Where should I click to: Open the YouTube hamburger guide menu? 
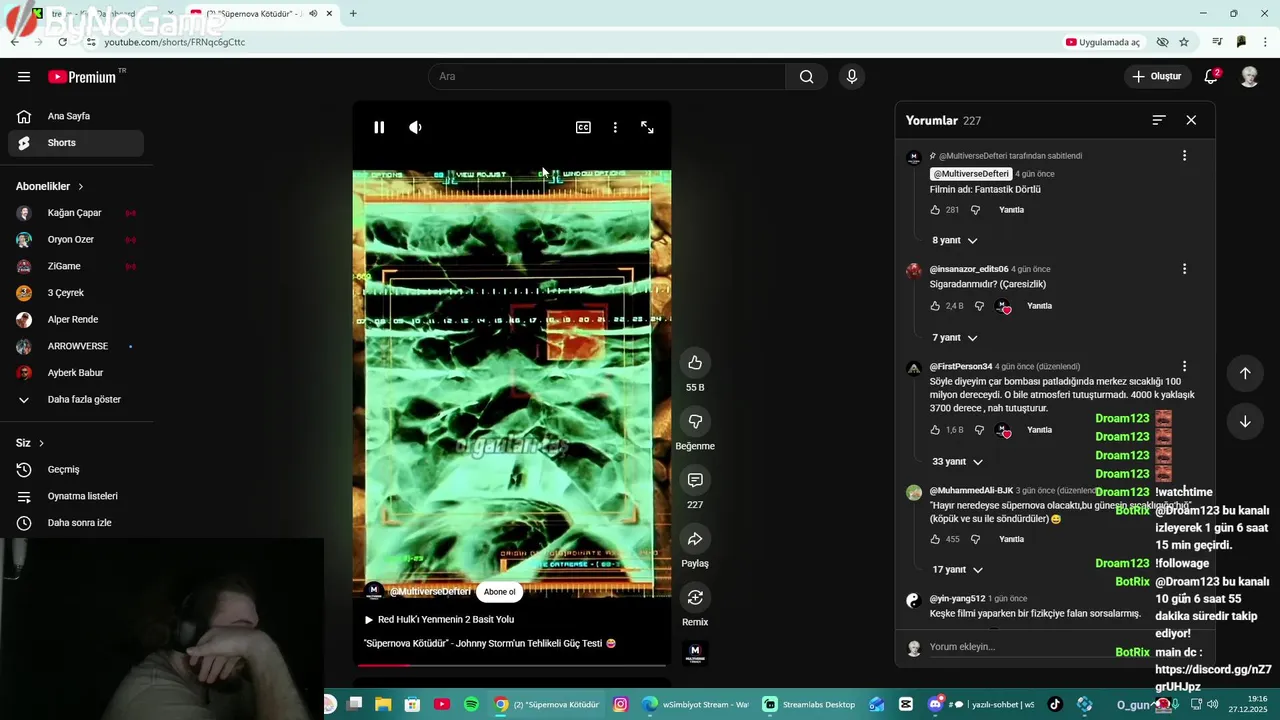[x=24, y=77]
